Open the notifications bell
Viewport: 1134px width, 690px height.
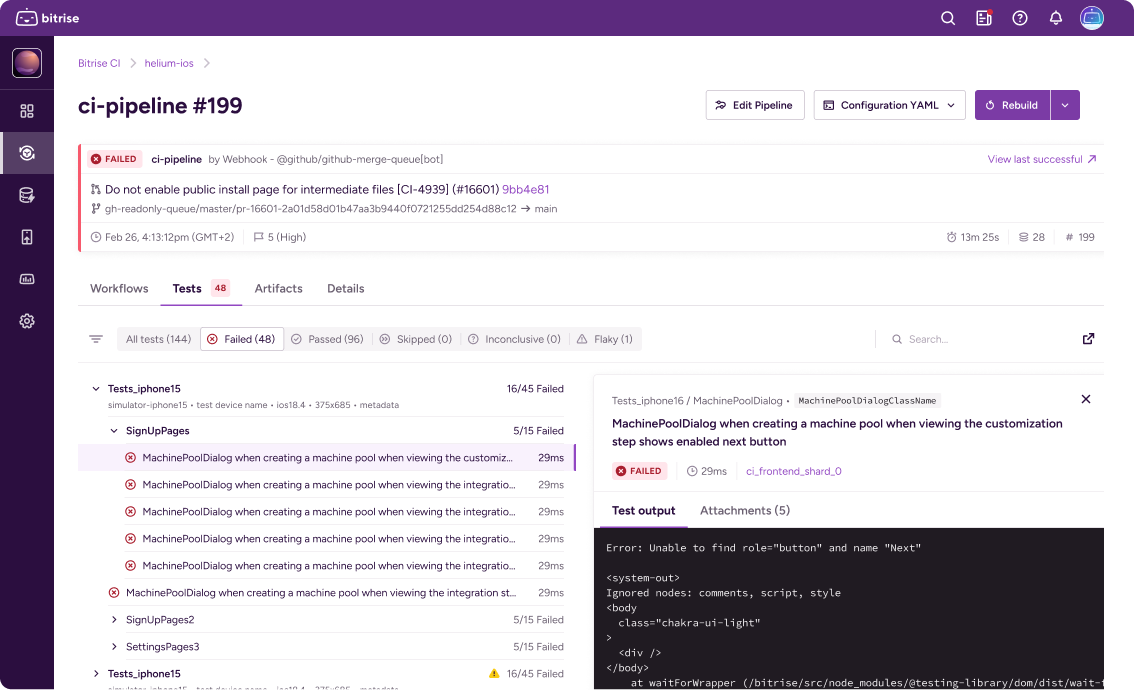[1056, 18]
